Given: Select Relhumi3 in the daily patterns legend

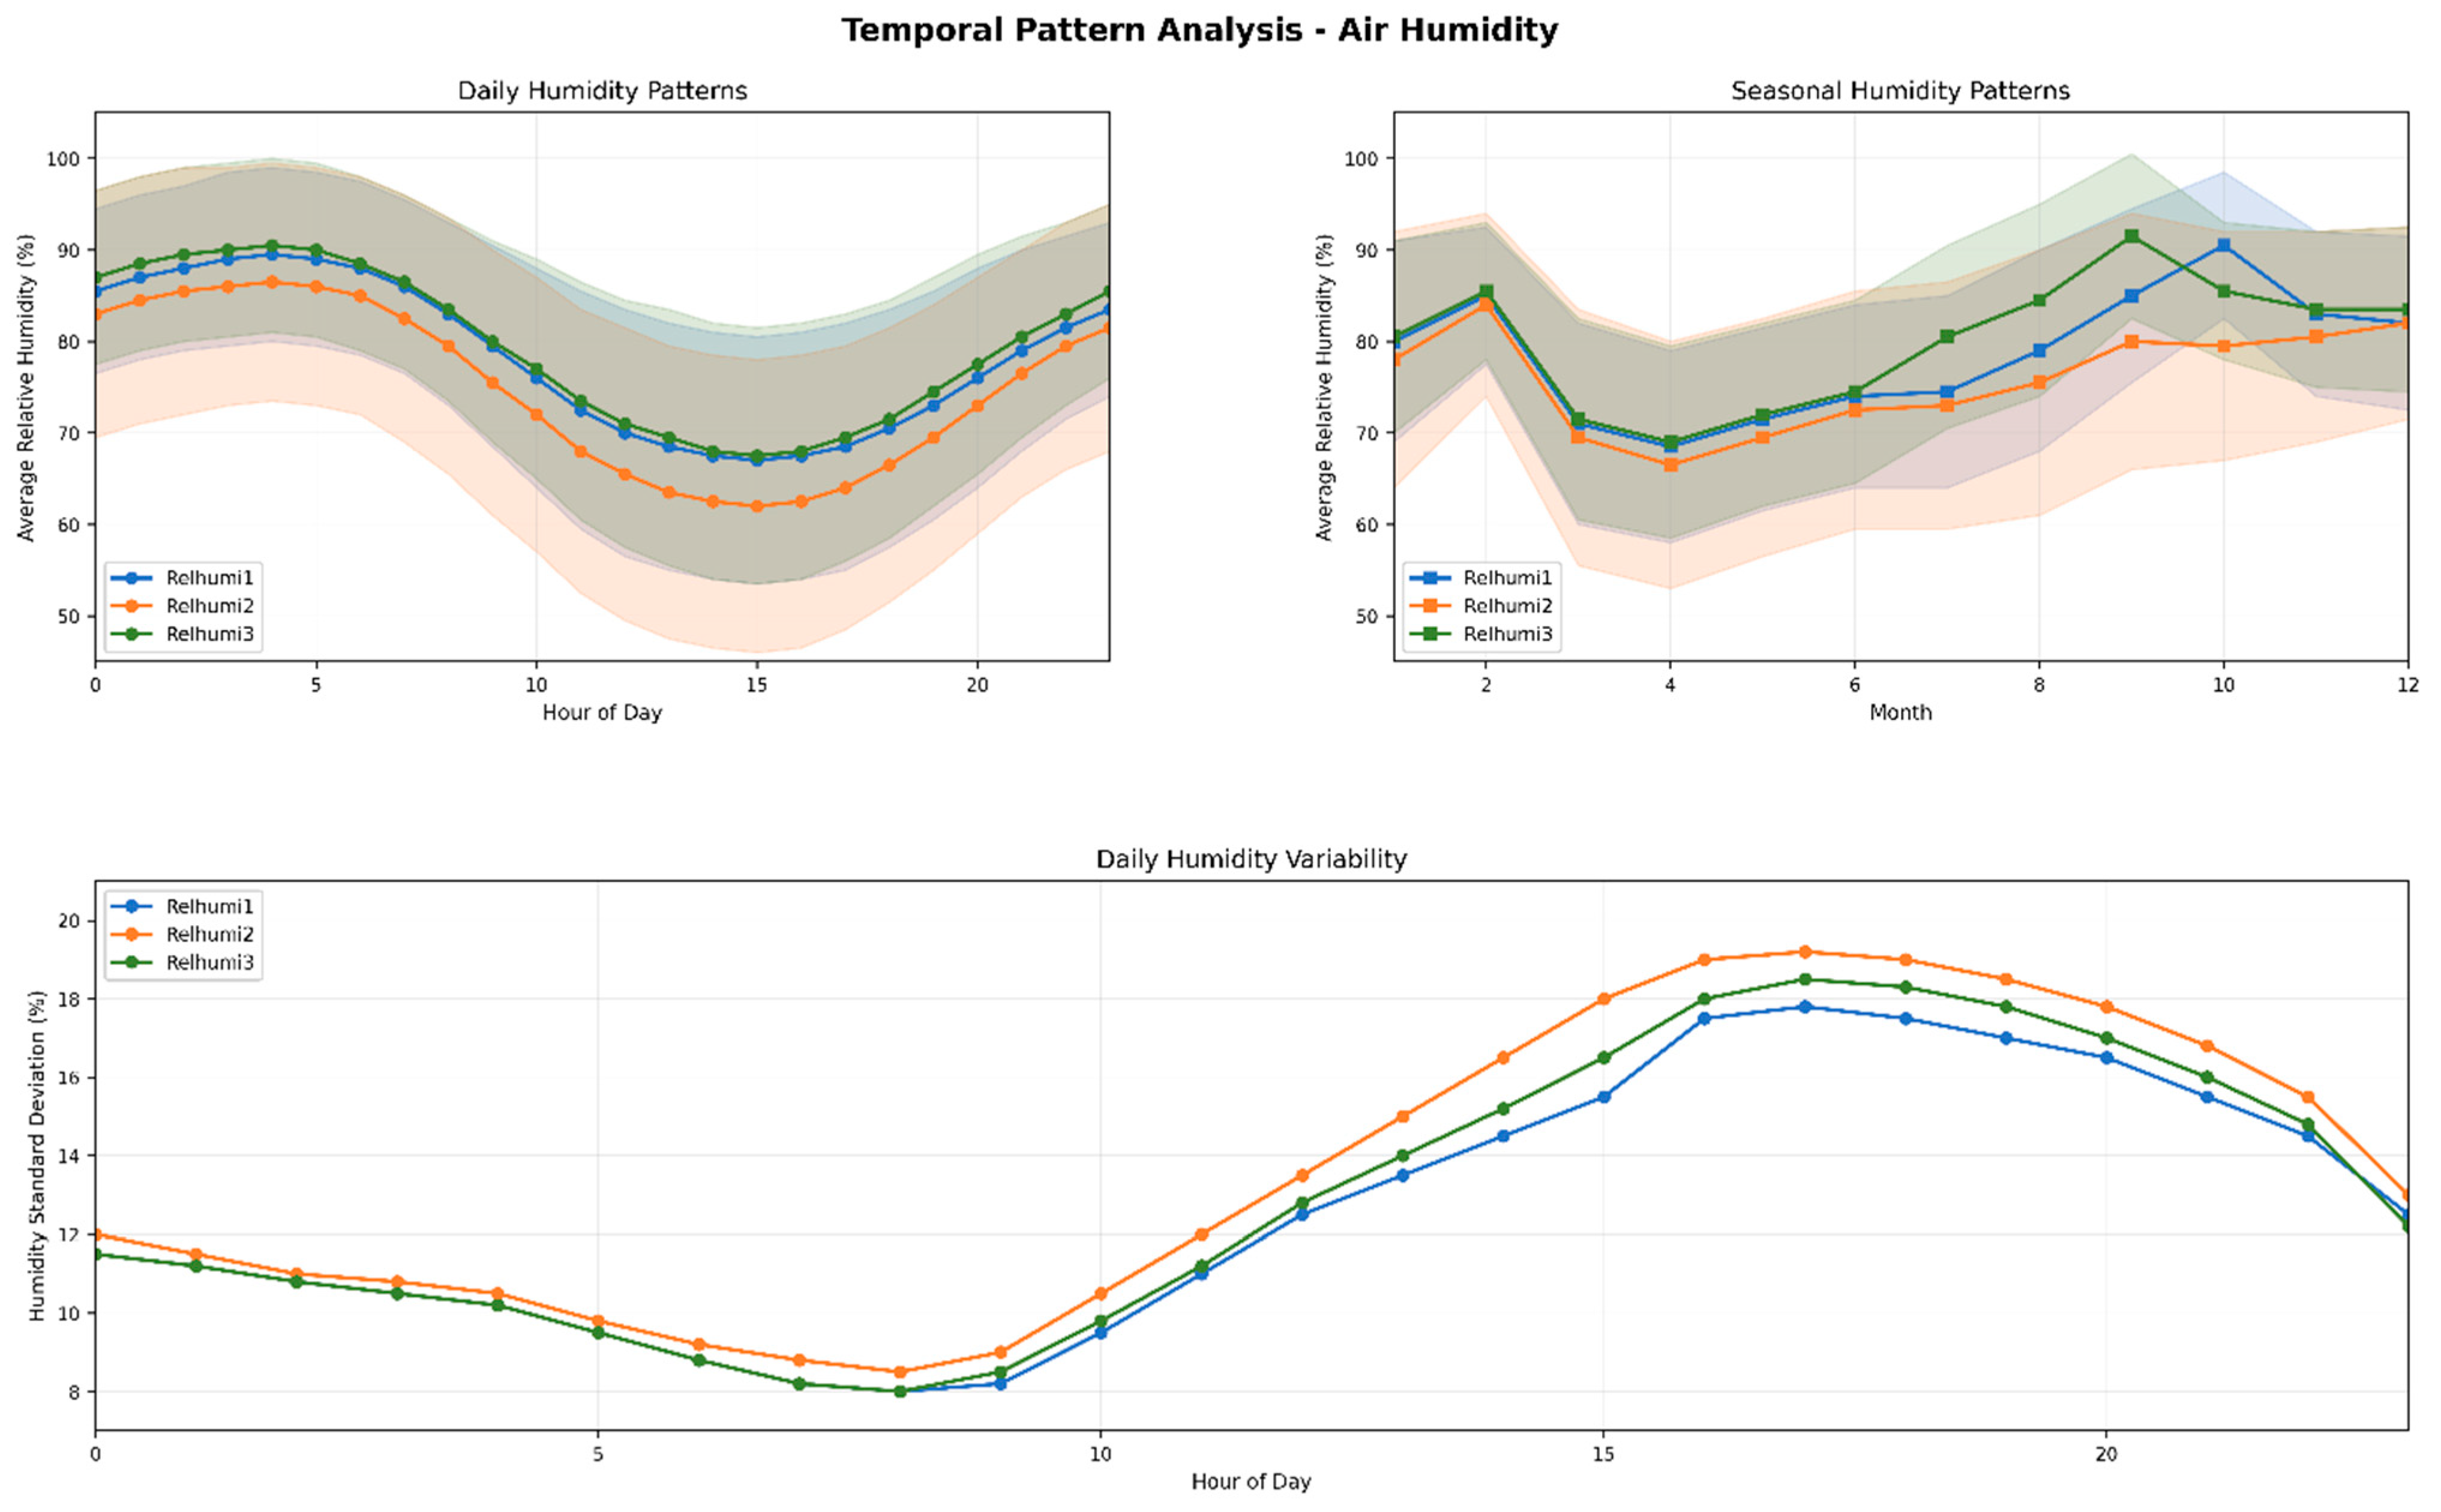Looking at the screenshot, I should click(x=209, y=634).
